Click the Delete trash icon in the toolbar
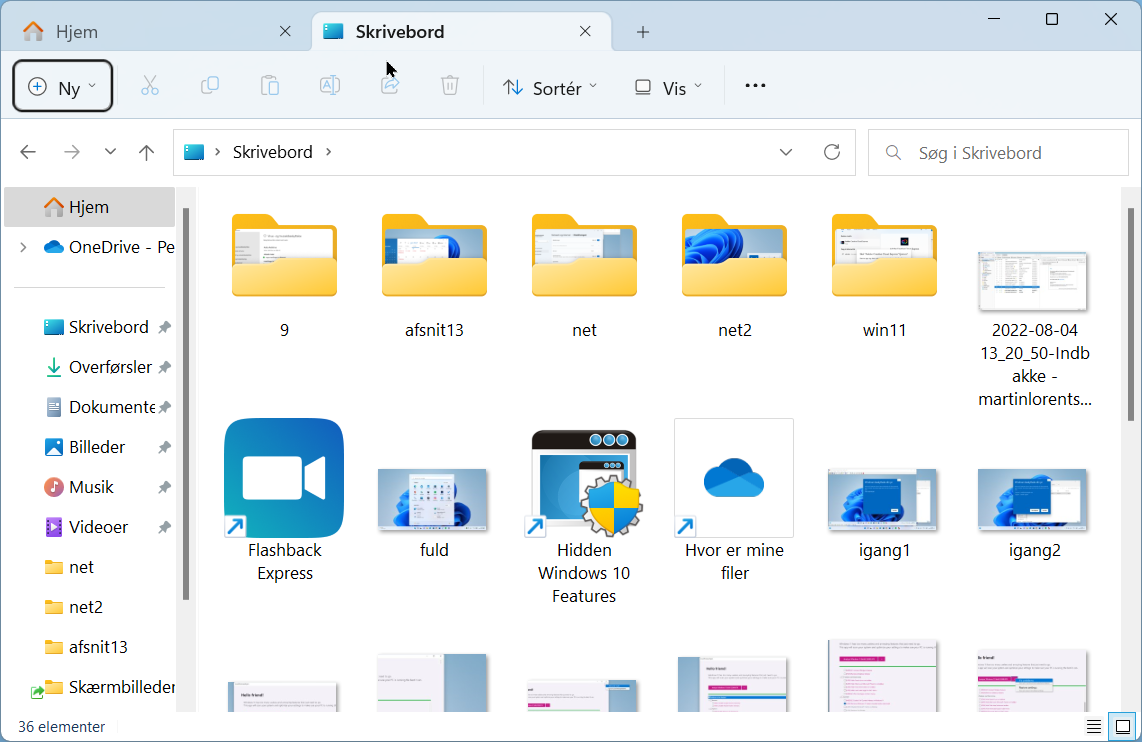Screen dimensions: 1142x742 click(x=450, y=85)
